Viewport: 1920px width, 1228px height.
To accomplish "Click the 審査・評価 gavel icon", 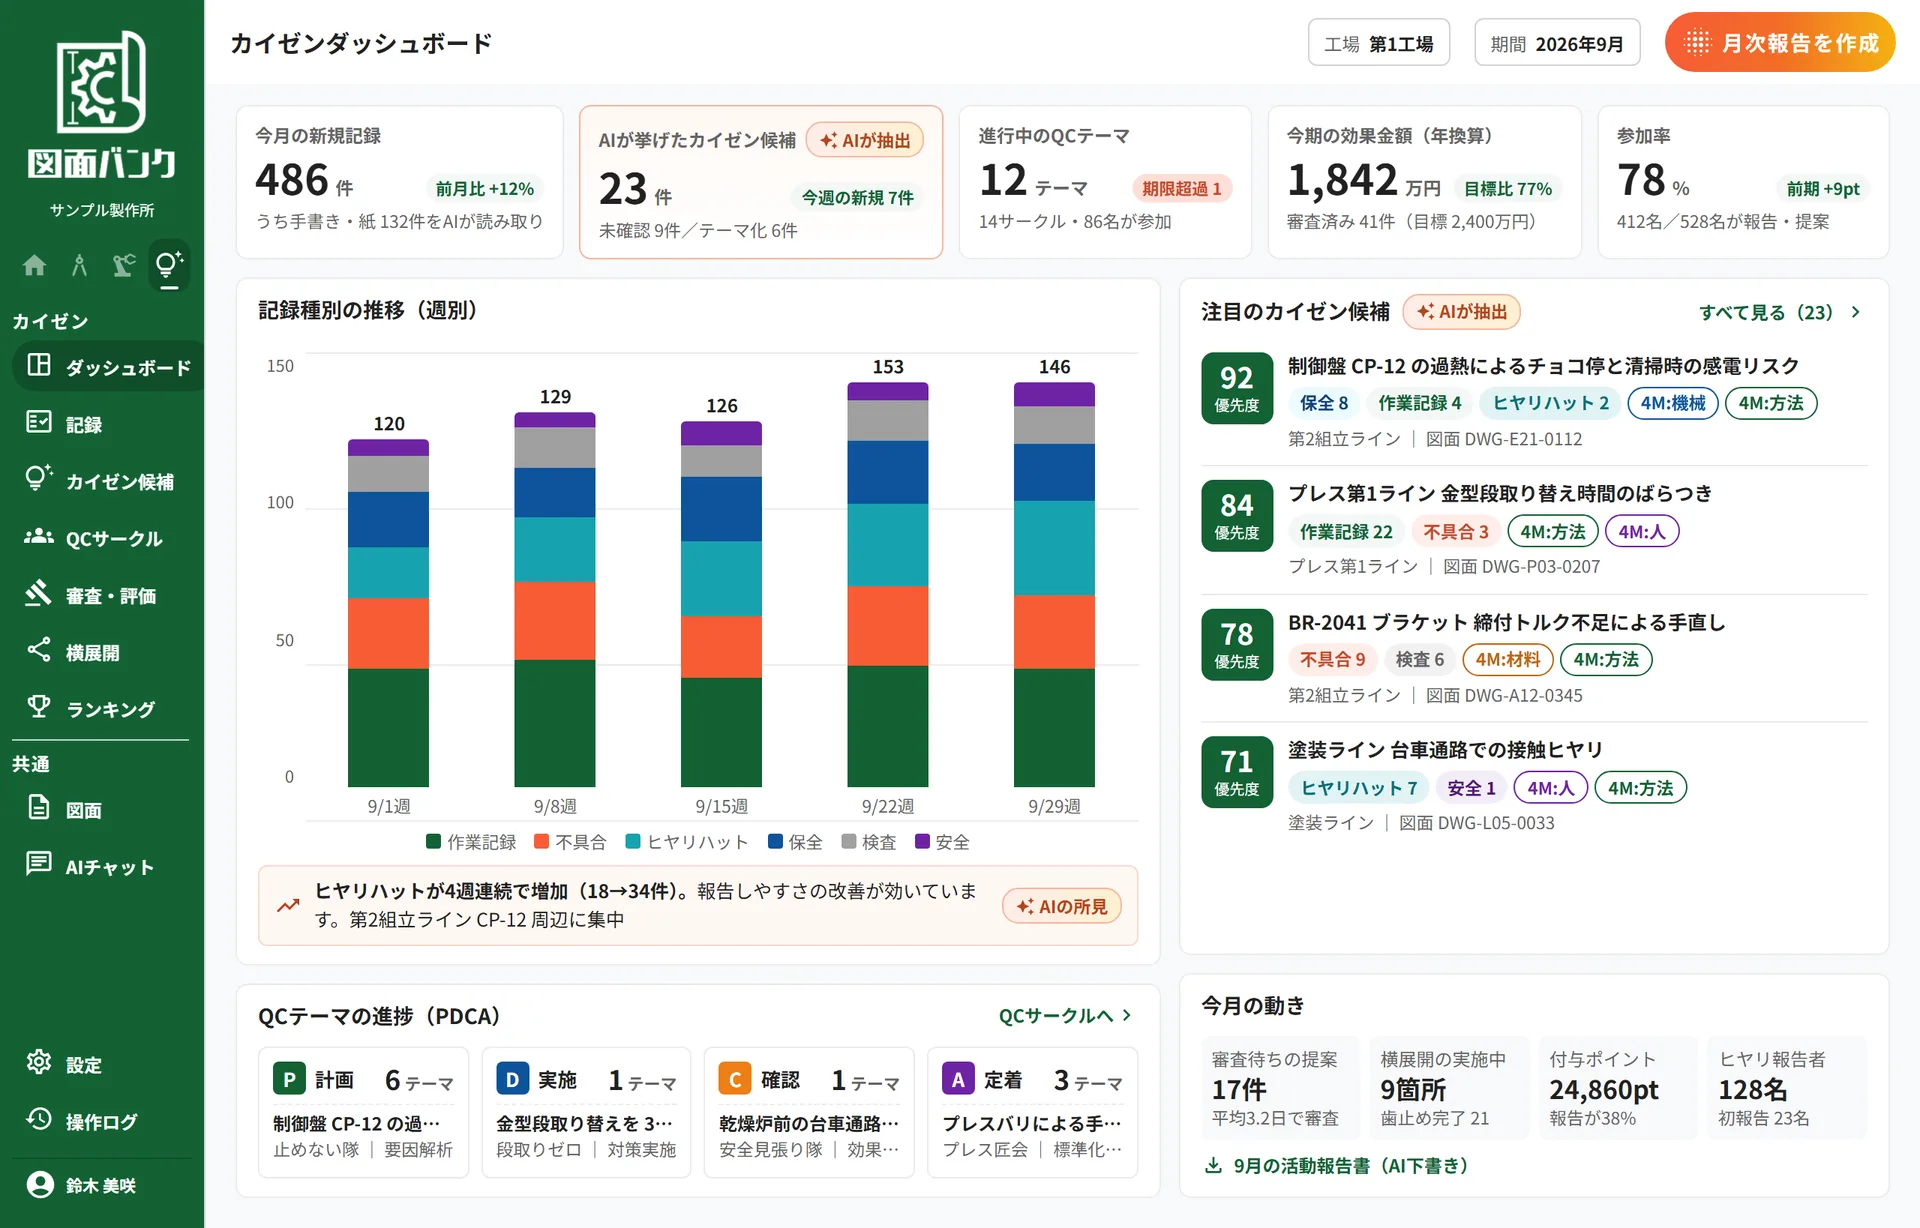I will click(39, 593).
